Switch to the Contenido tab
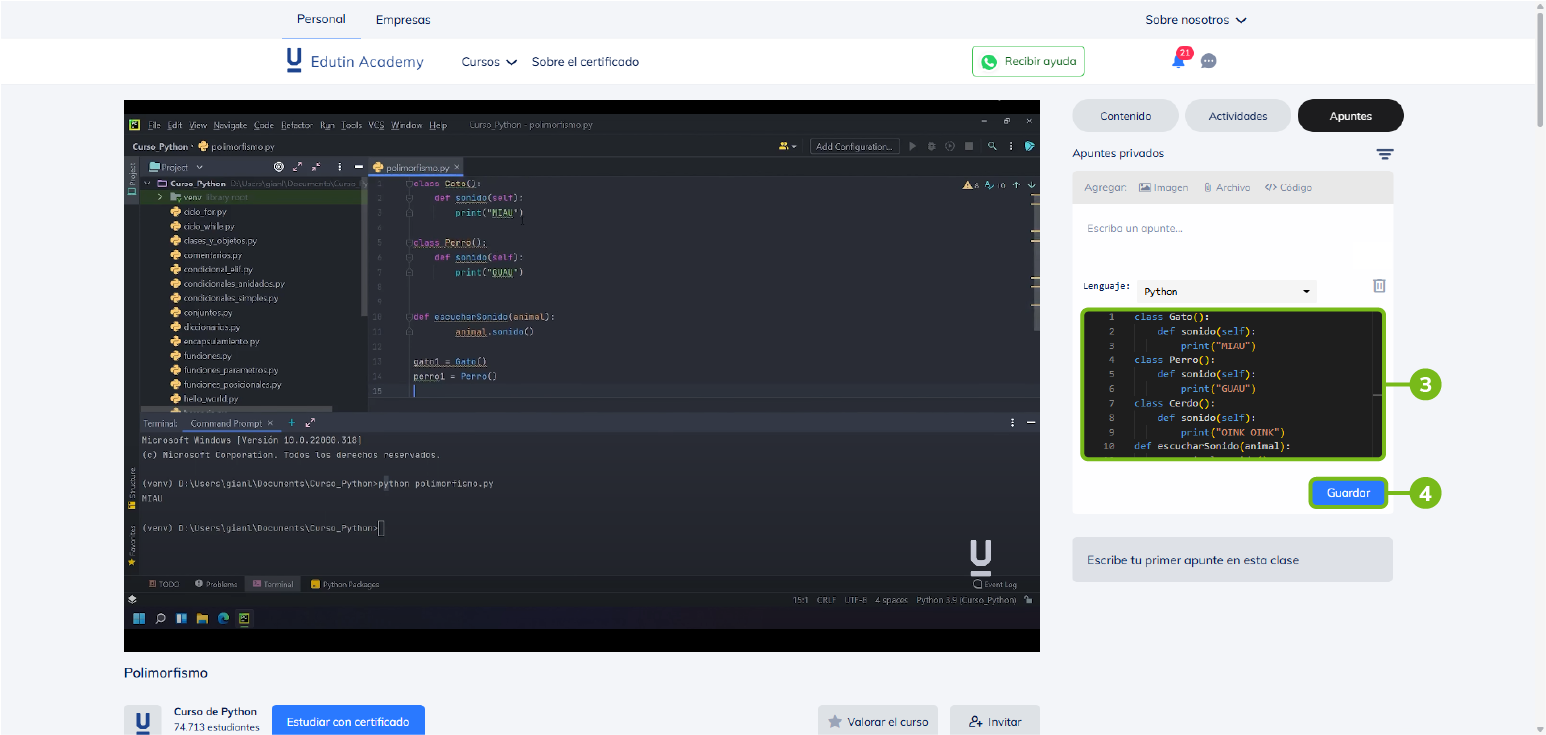This screenshot has height=735, width=1546. click(1125, 116)
